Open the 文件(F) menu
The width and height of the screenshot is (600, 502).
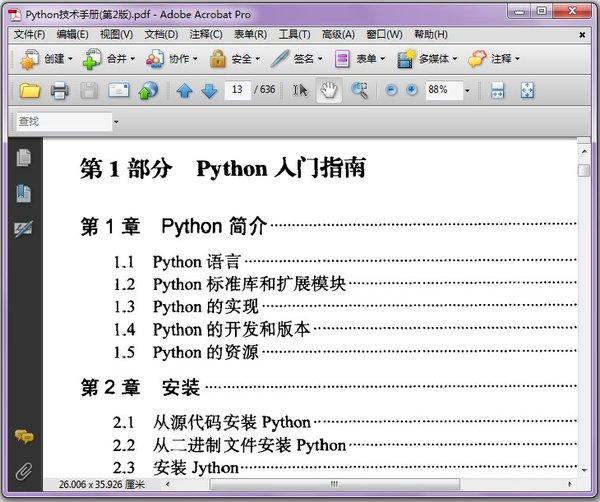coord(29,35)
